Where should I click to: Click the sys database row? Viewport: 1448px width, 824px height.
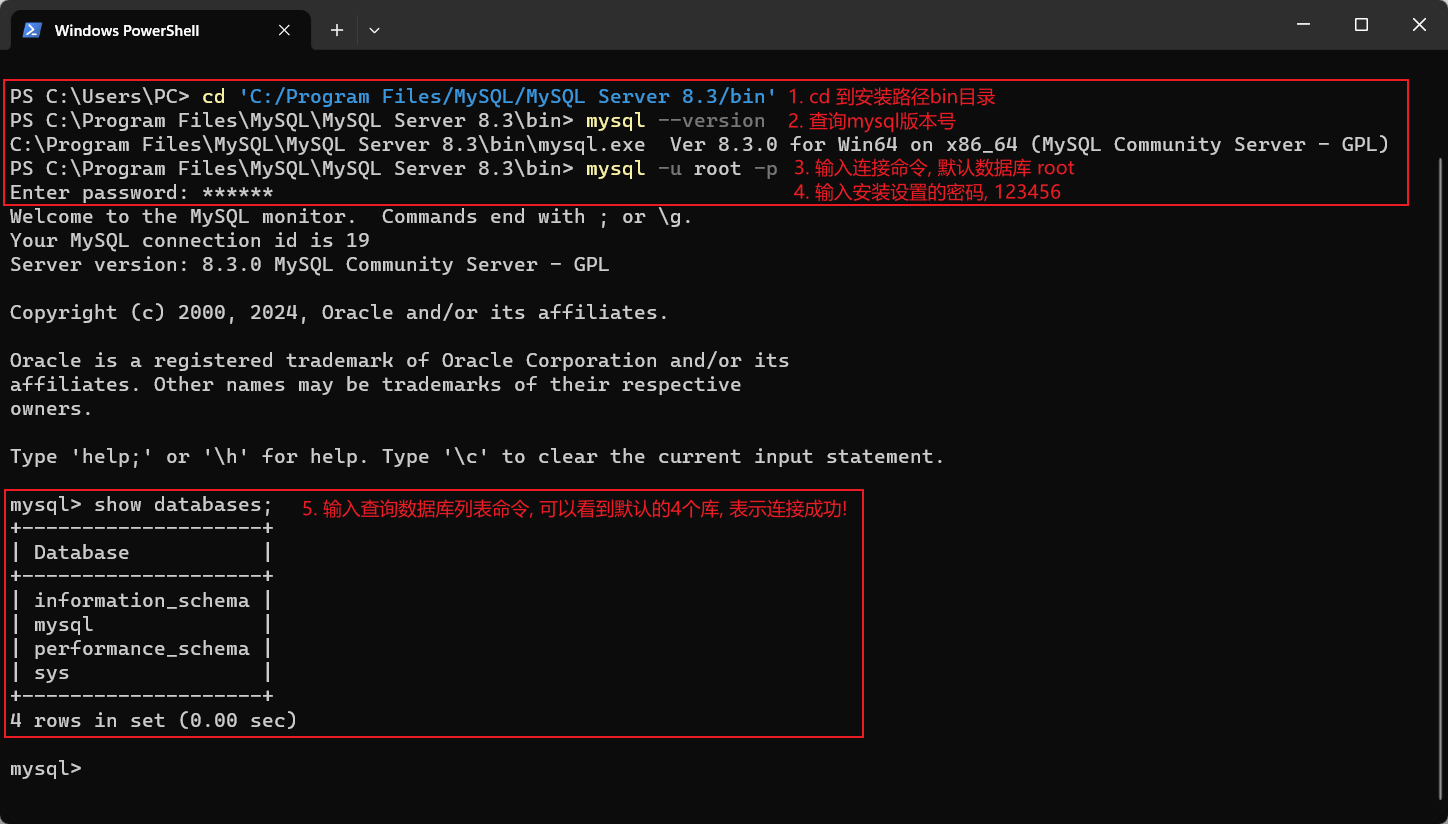(x=141, y=672)
